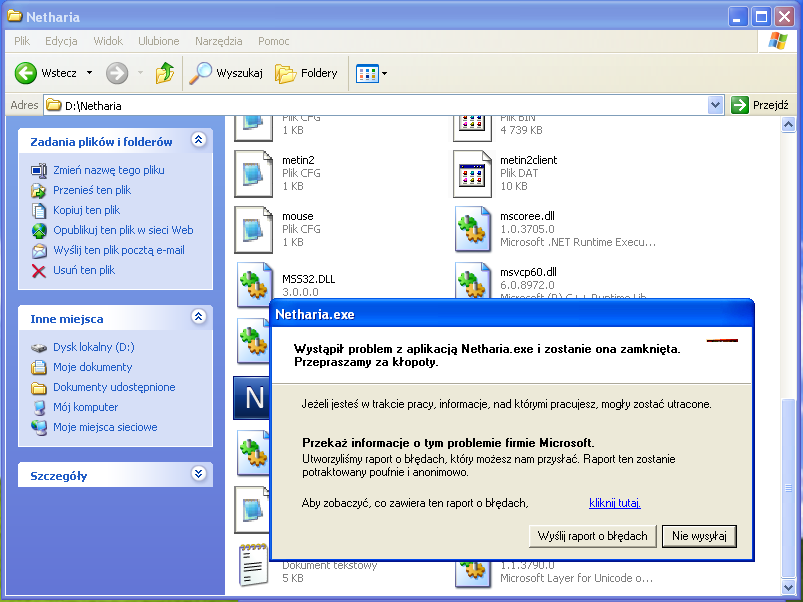Open the Widok menu
Screen dimensions: 803x602
coord(108,41)
